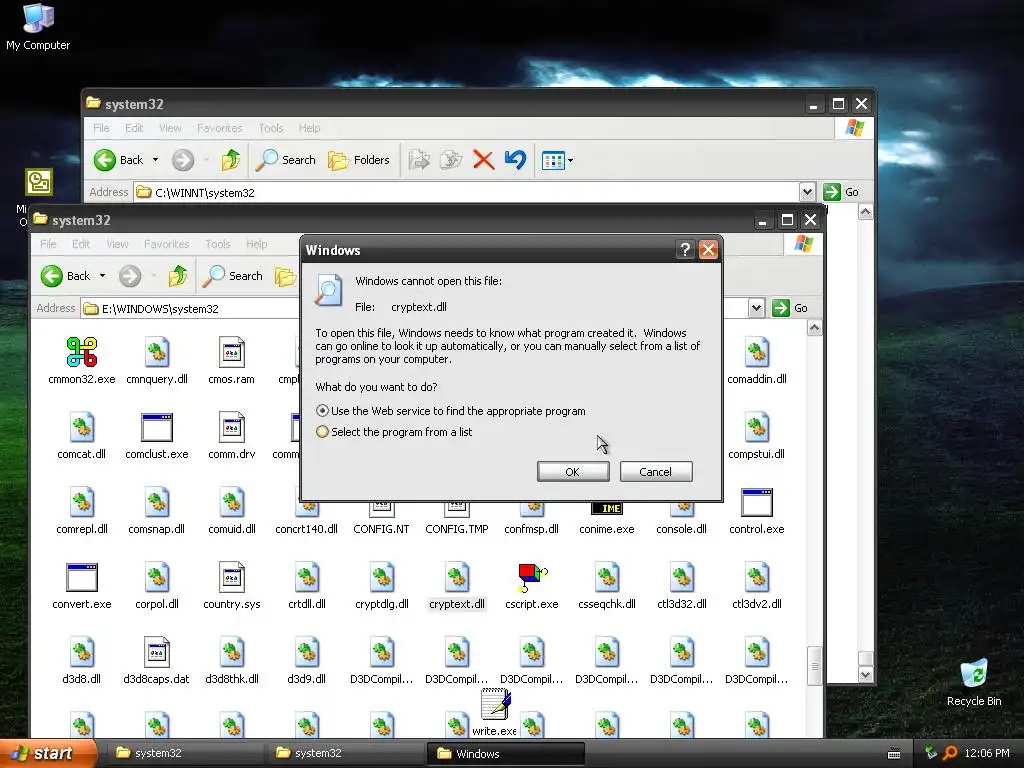Click Undo arrow in back system32 toolbar
Viewport: 1024px width, 768px height.
tap(515, 160)
